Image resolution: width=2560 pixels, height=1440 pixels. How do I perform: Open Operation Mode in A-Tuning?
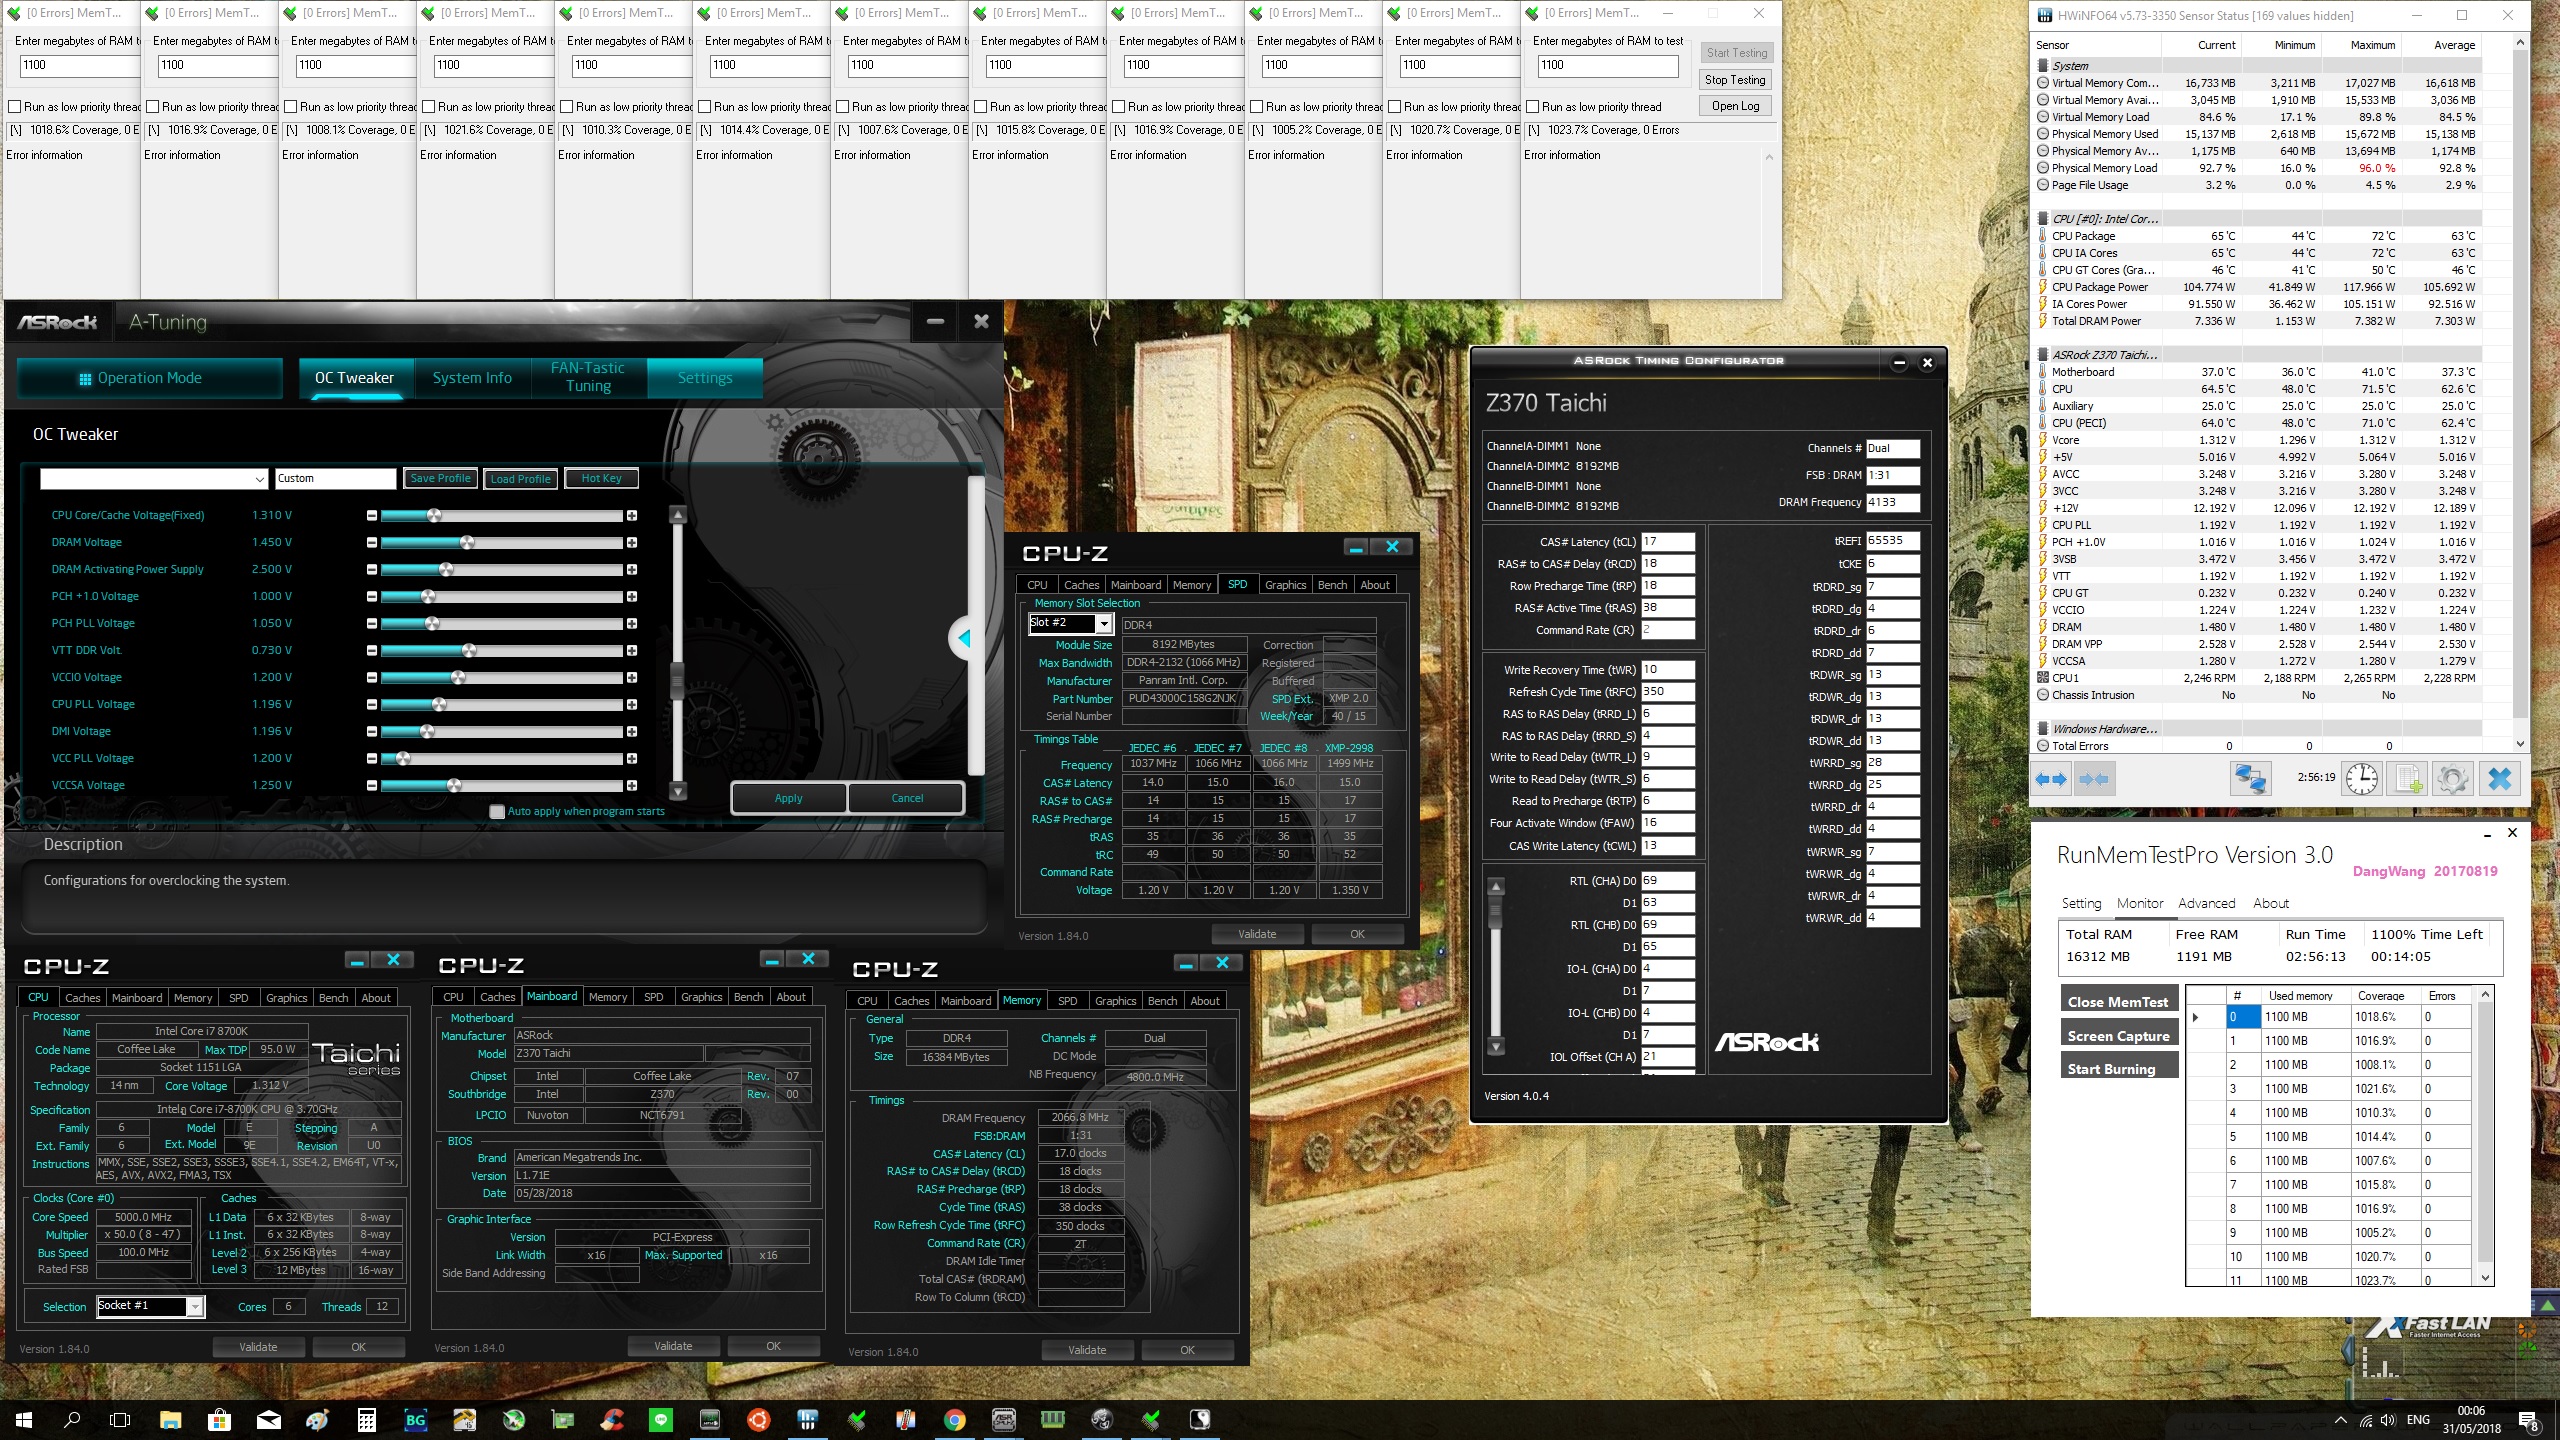[150, 378]
